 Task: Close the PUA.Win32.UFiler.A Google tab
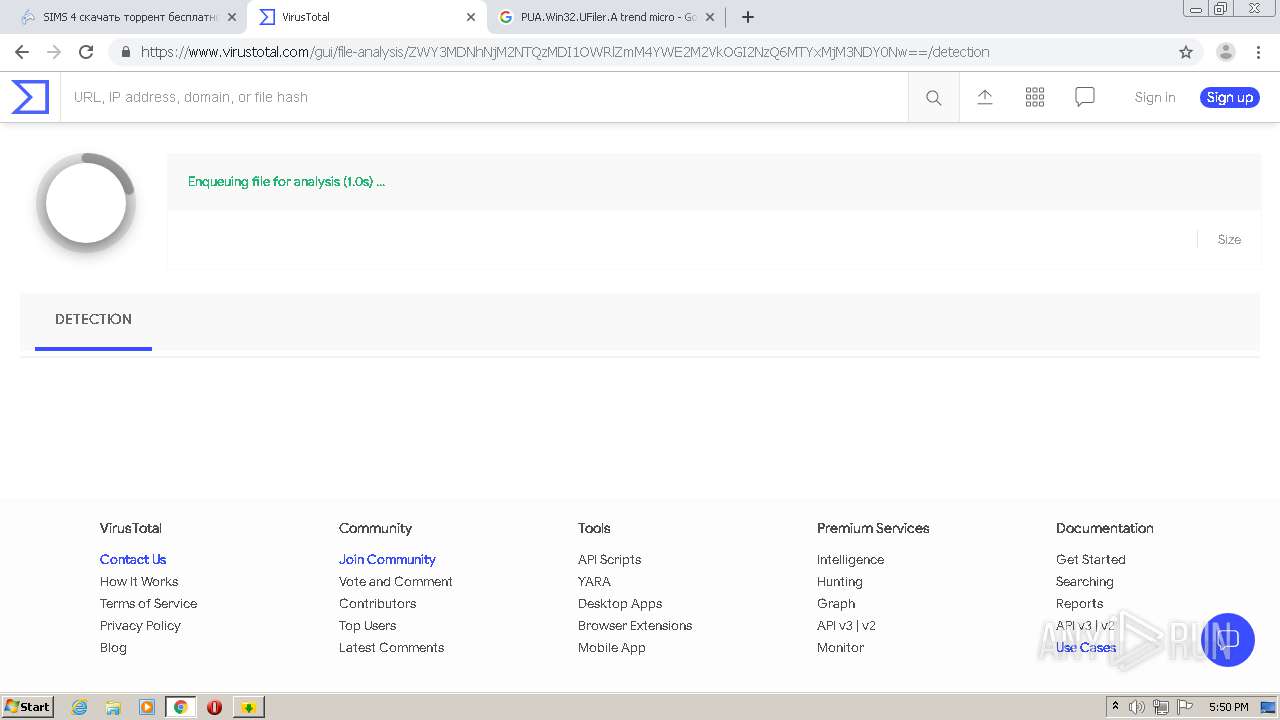[710, 17]
